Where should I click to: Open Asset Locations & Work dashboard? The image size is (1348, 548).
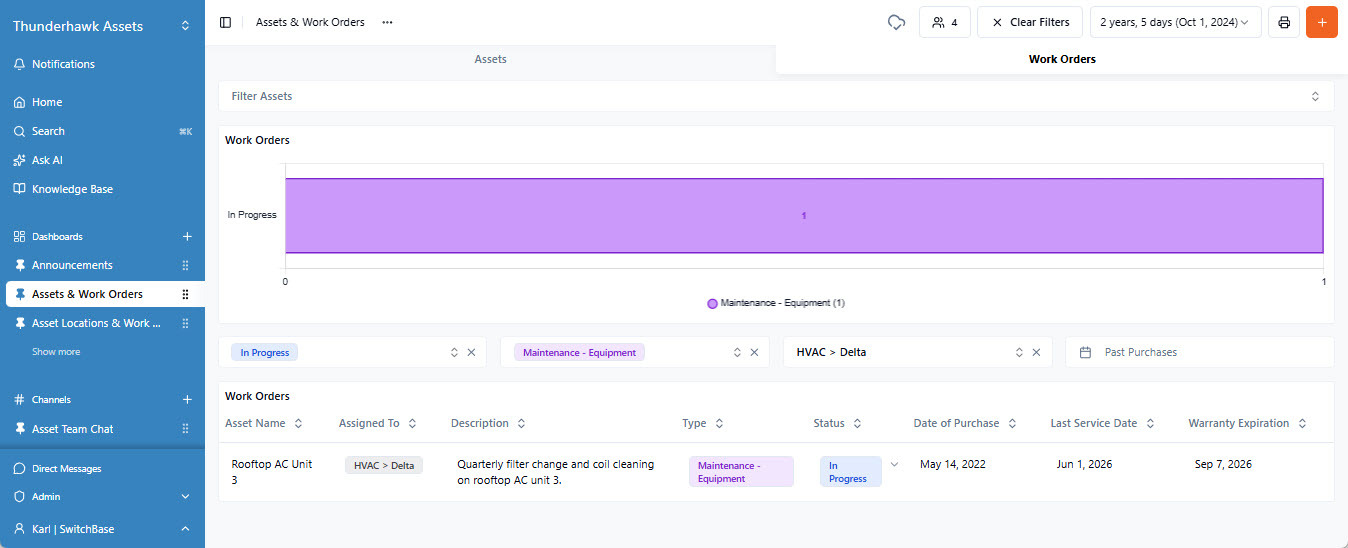click(96, 323)
